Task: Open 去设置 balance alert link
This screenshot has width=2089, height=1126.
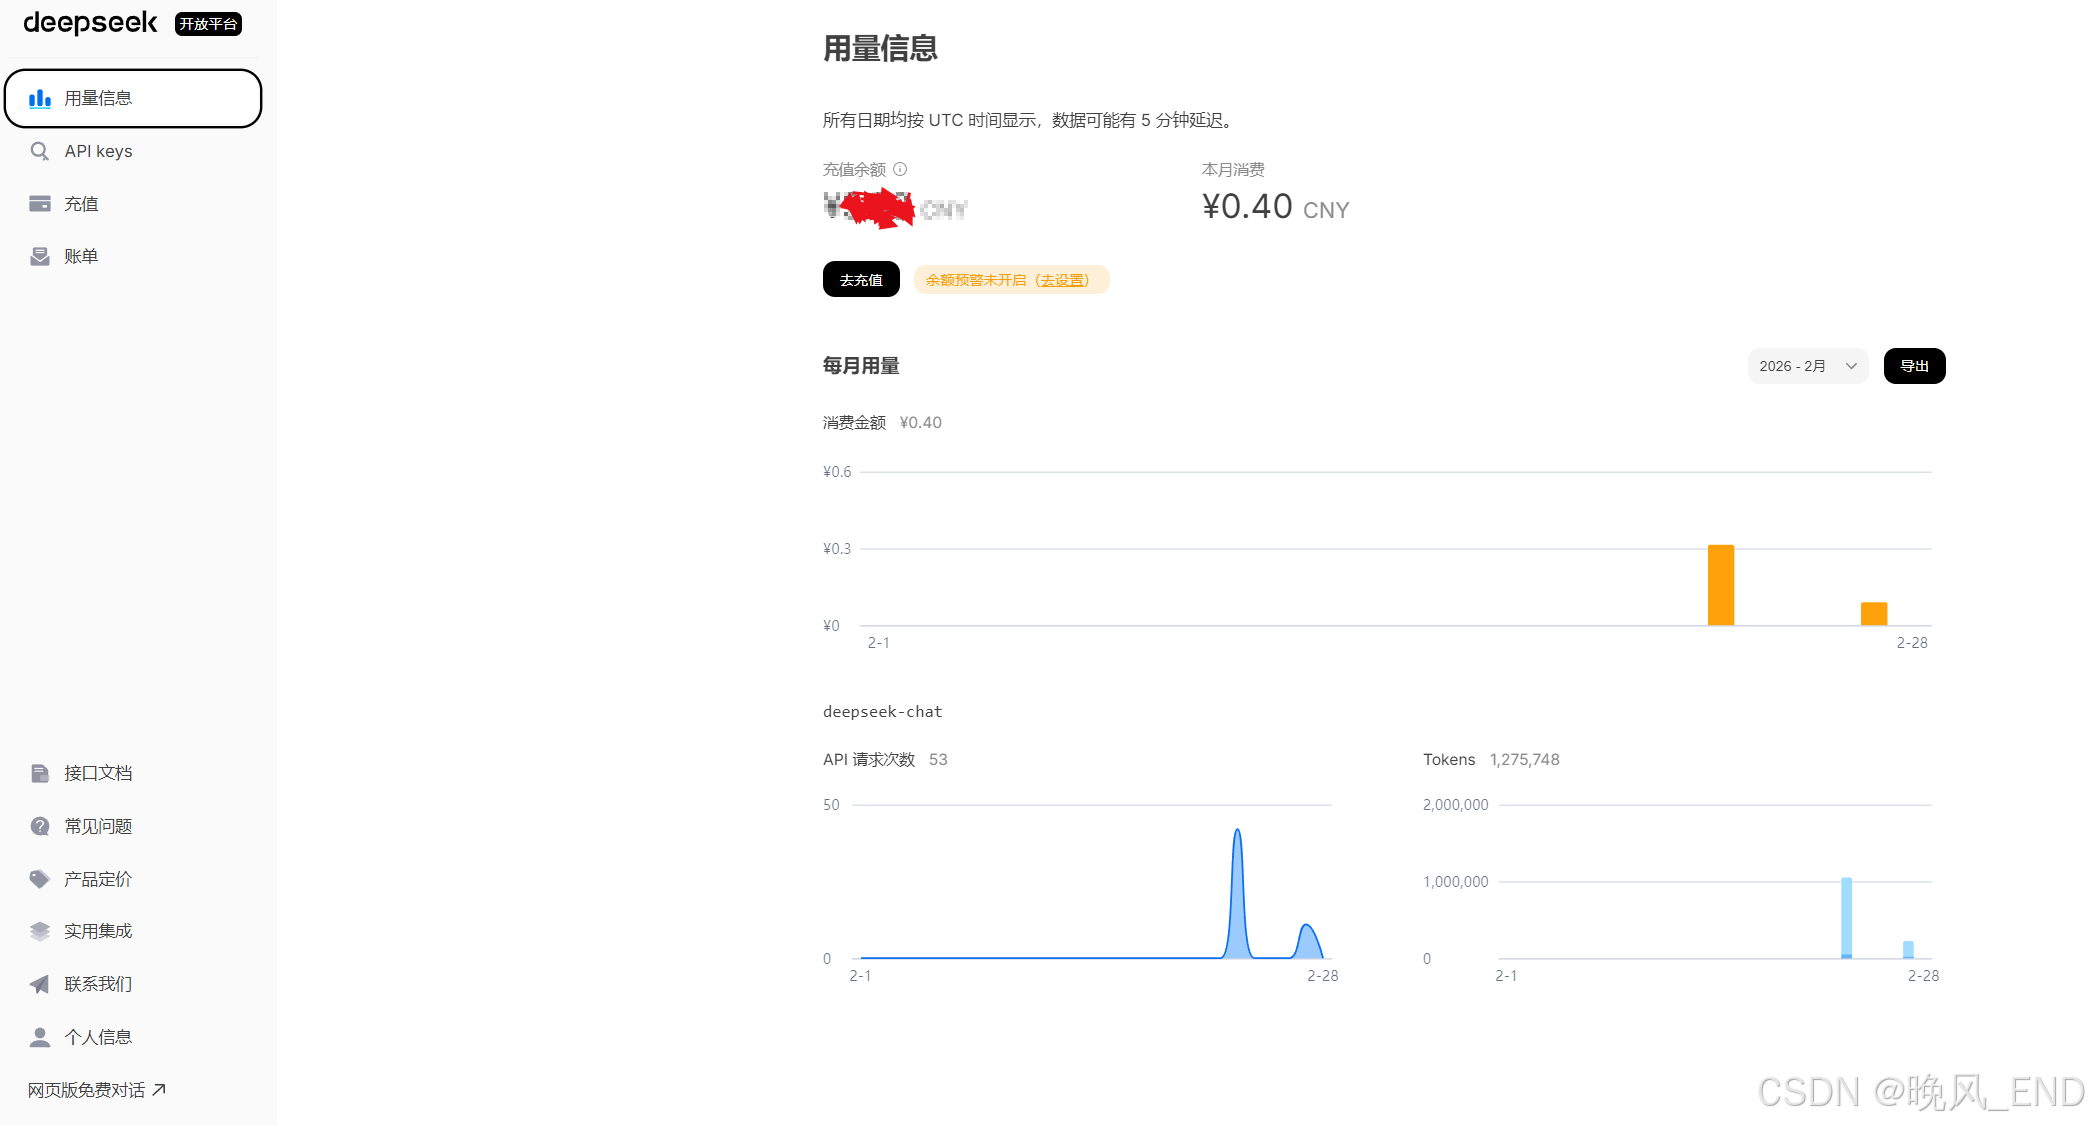Action: point(1063,280)
